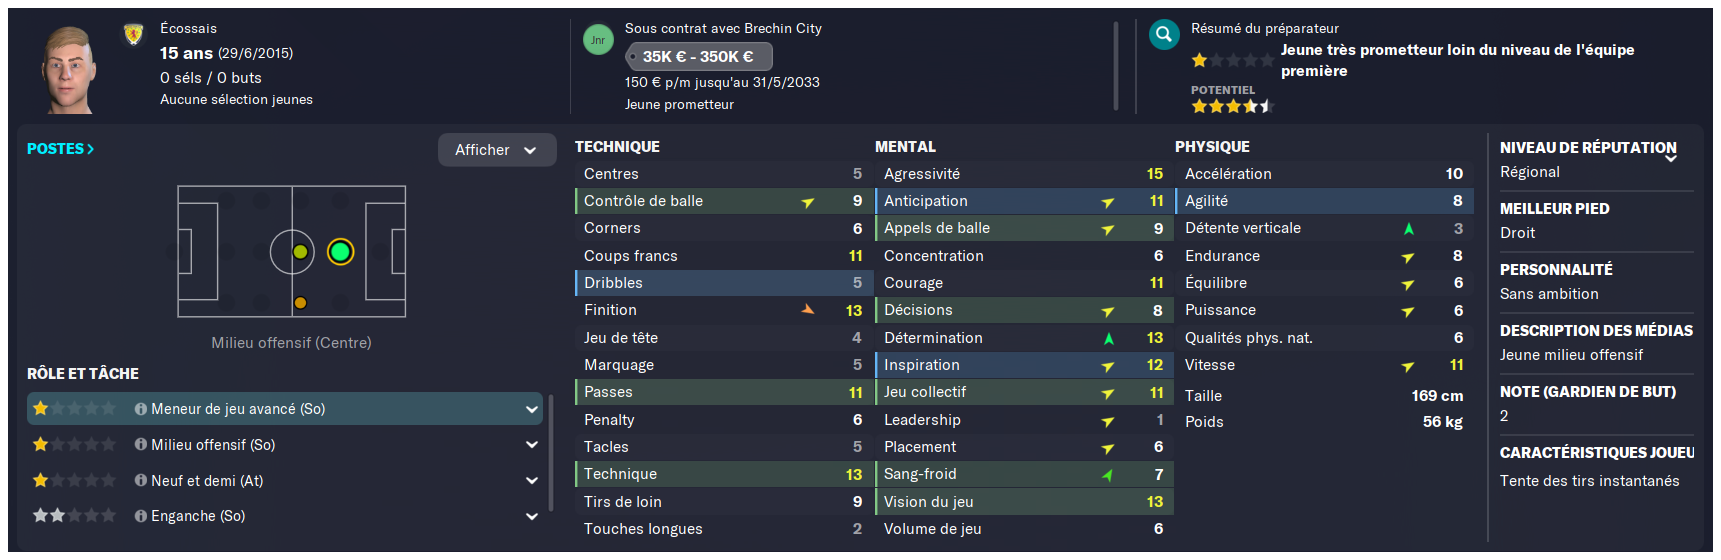The image size is (1721, 560).
Task: Open the POSTES section link
Action: 60,149
